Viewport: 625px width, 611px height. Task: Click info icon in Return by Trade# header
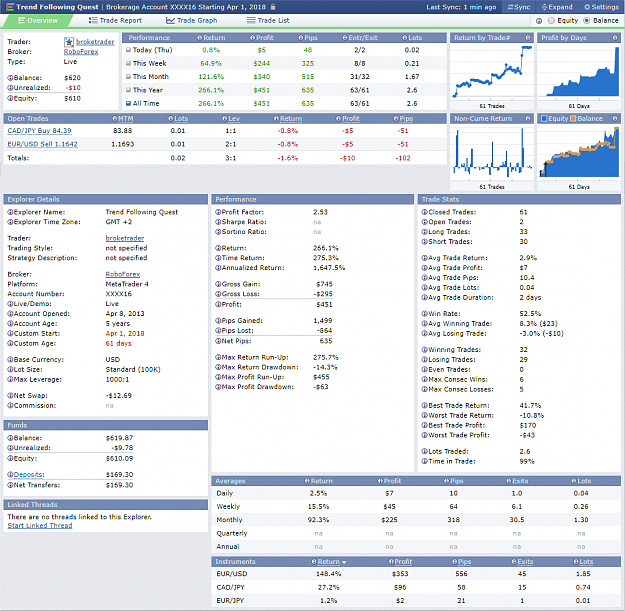[528, 37]
